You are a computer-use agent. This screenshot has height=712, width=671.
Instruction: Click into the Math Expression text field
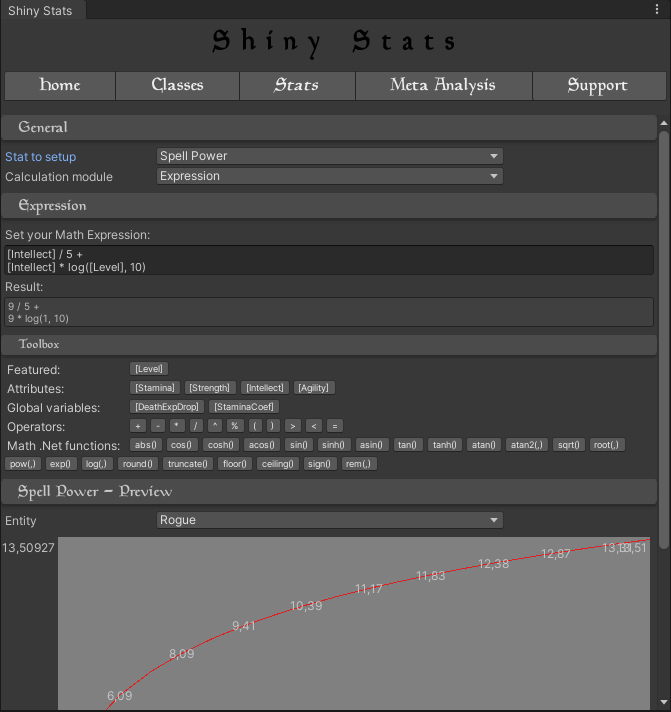tap(328, 260)
